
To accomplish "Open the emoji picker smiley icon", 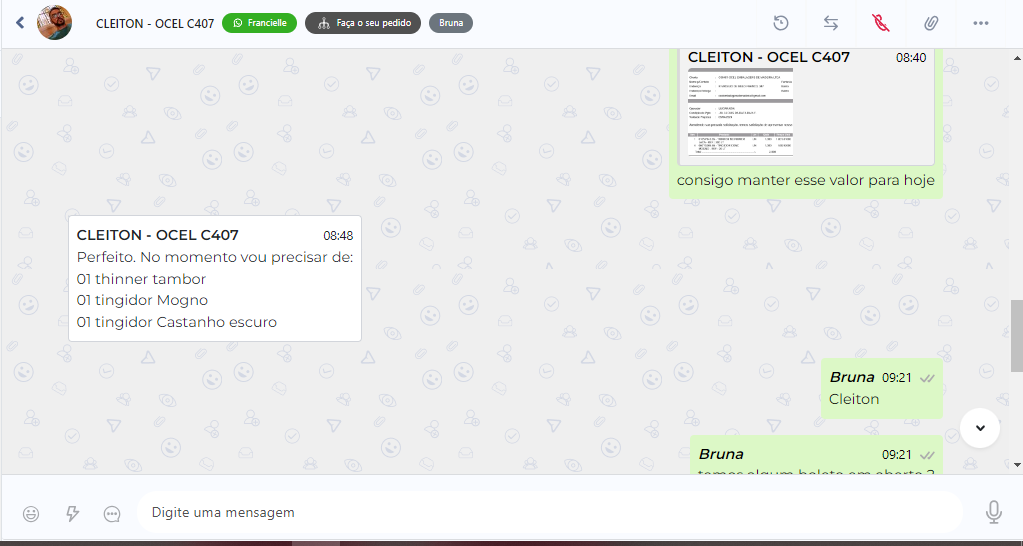I will (x=31, y=513).
